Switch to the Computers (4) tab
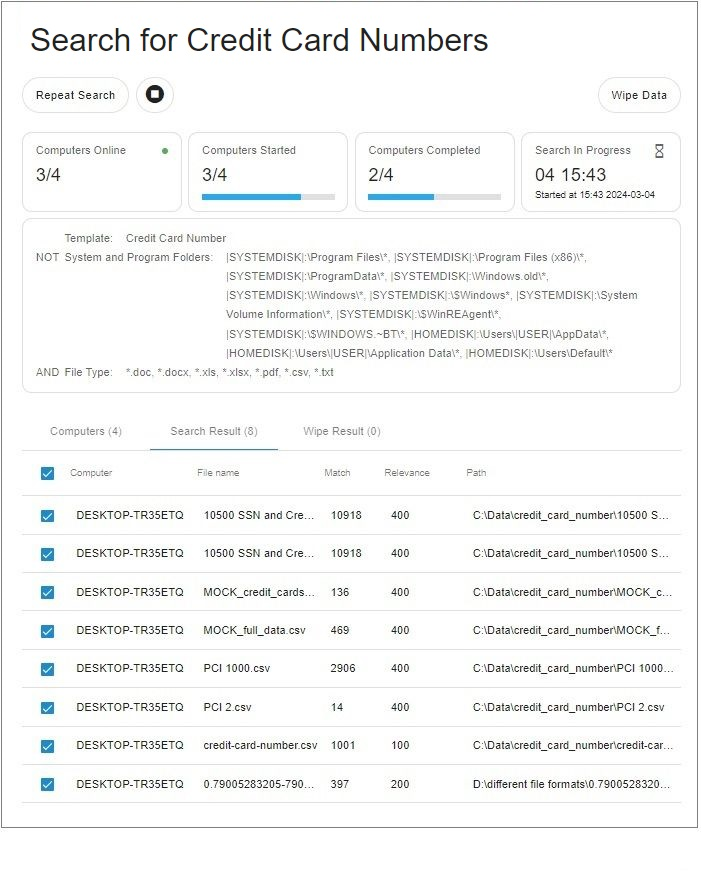 coord(86,432)
